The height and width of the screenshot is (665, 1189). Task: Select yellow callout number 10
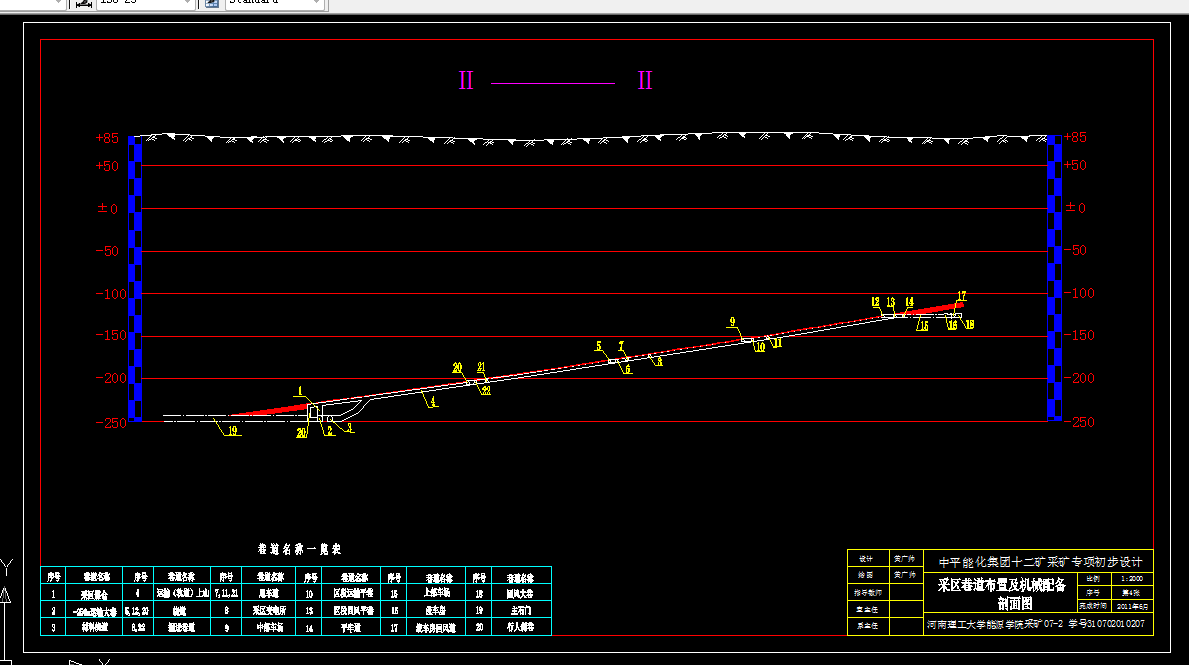click(760, 347)
